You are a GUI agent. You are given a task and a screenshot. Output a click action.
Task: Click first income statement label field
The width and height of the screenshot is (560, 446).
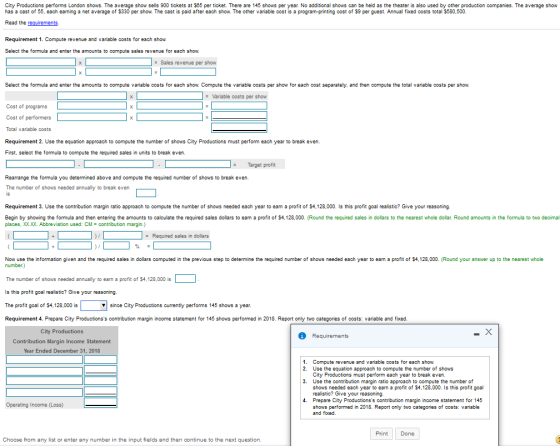tap(44, 360)
